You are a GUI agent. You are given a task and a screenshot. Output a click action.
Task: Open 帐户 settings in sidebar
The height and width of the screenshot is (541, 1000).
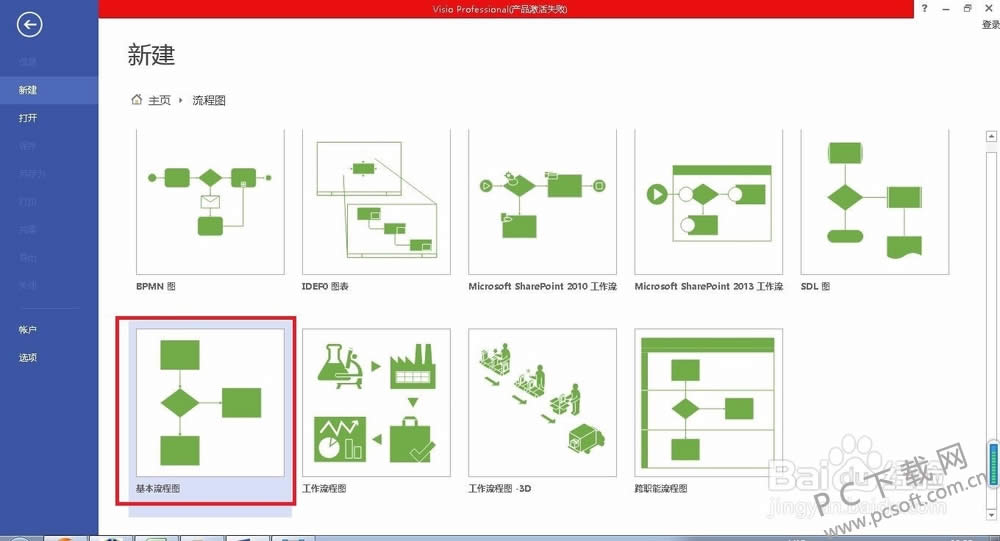(x=28, y=330)
